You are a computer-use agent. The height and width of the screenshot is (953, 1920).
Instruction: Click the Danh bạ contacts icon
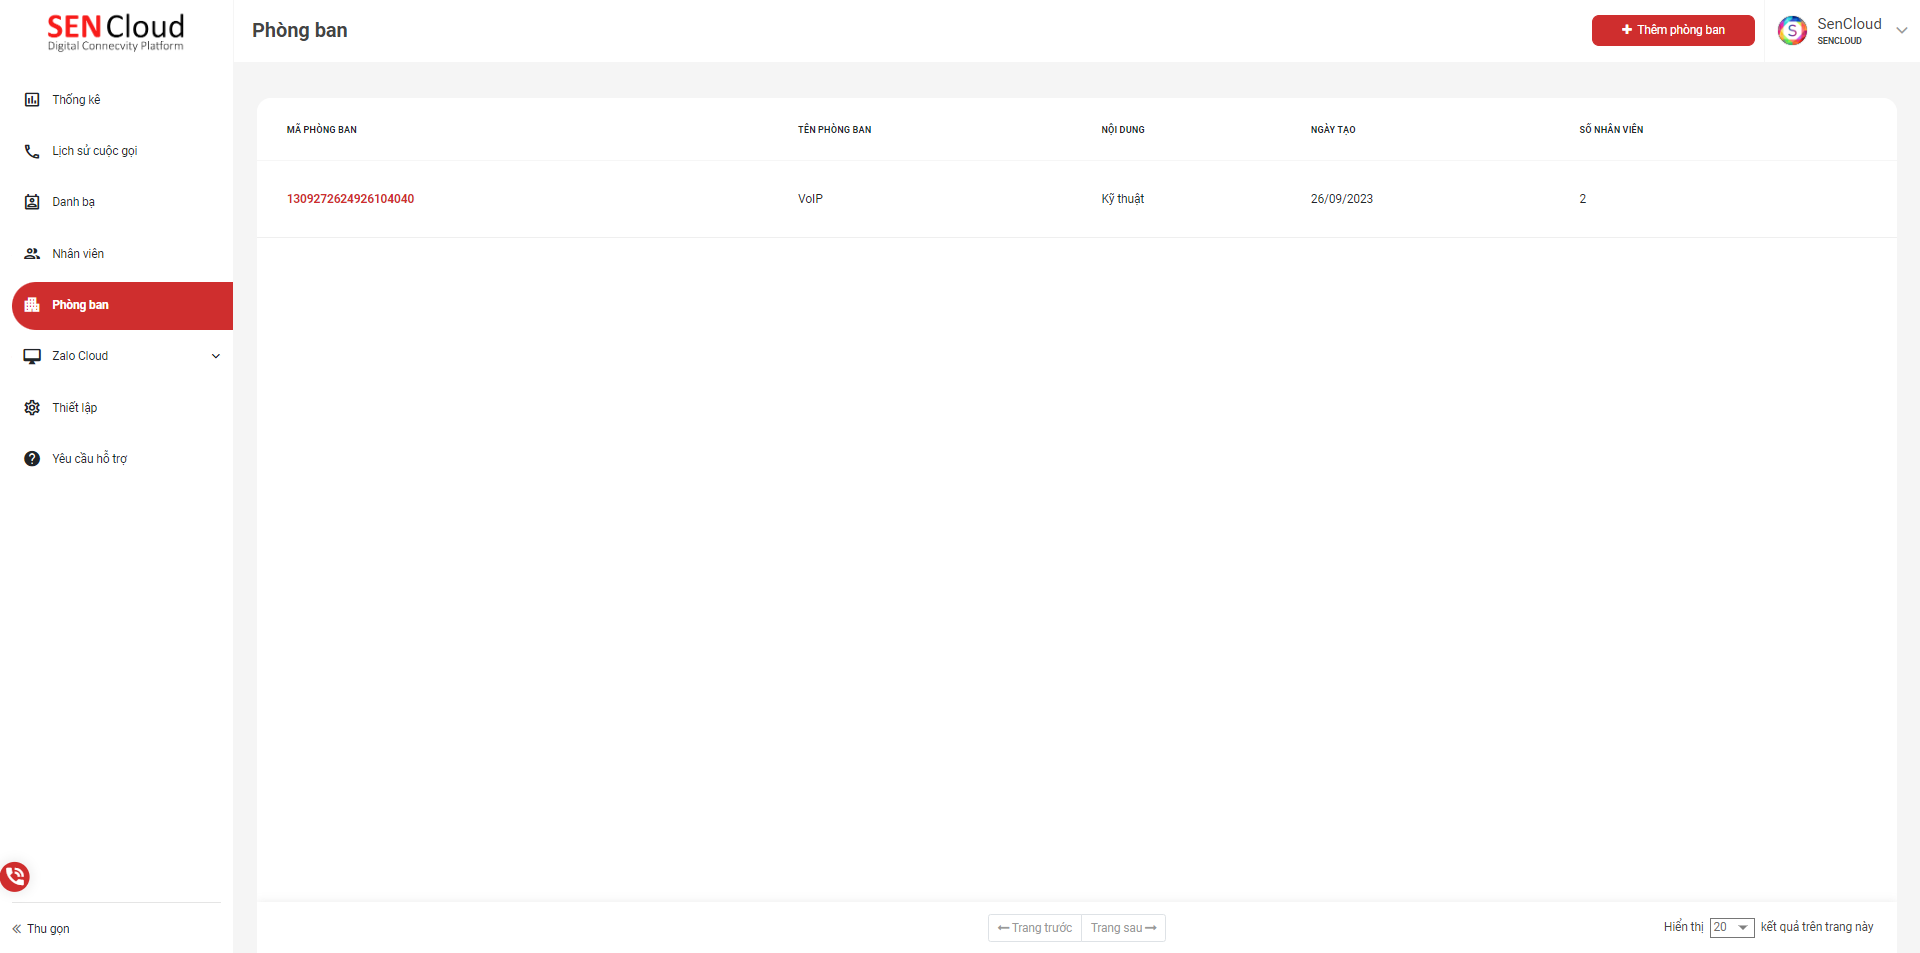[x=32, y=202]
